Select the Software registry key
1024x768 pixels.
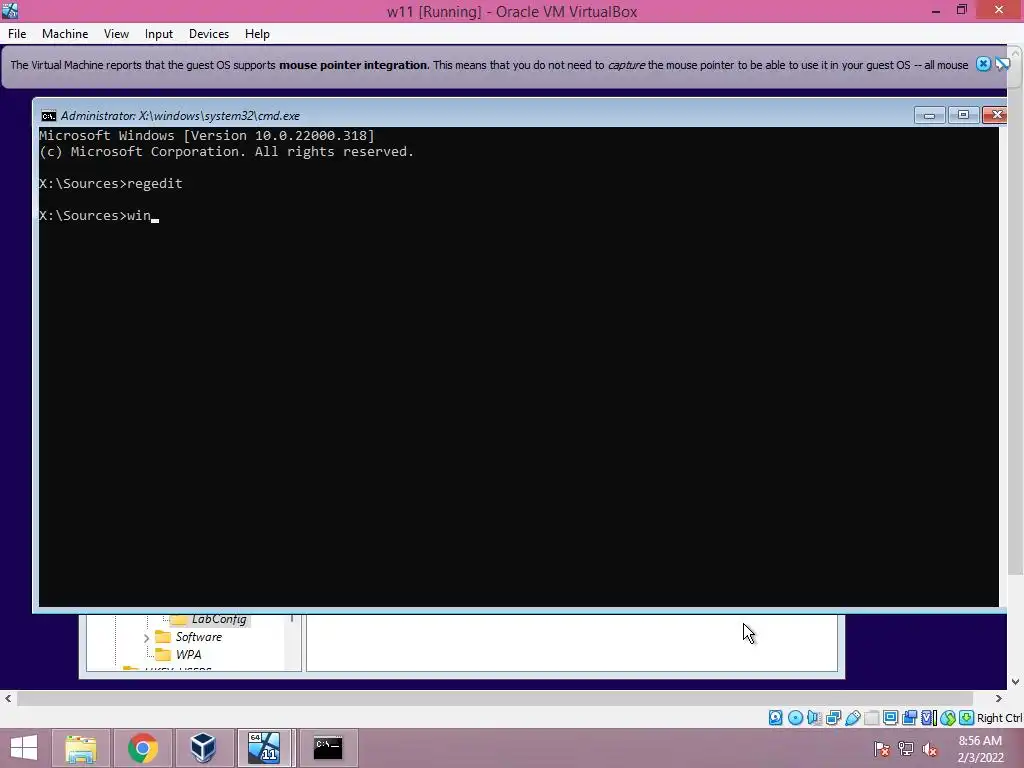click(199, 637)
